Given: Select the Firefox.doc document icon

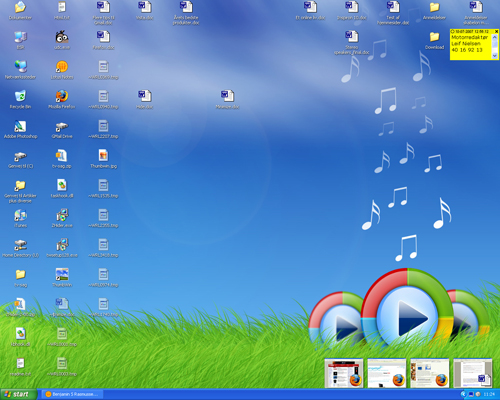Looking at the screenshot, I should [x=103, y=37].
